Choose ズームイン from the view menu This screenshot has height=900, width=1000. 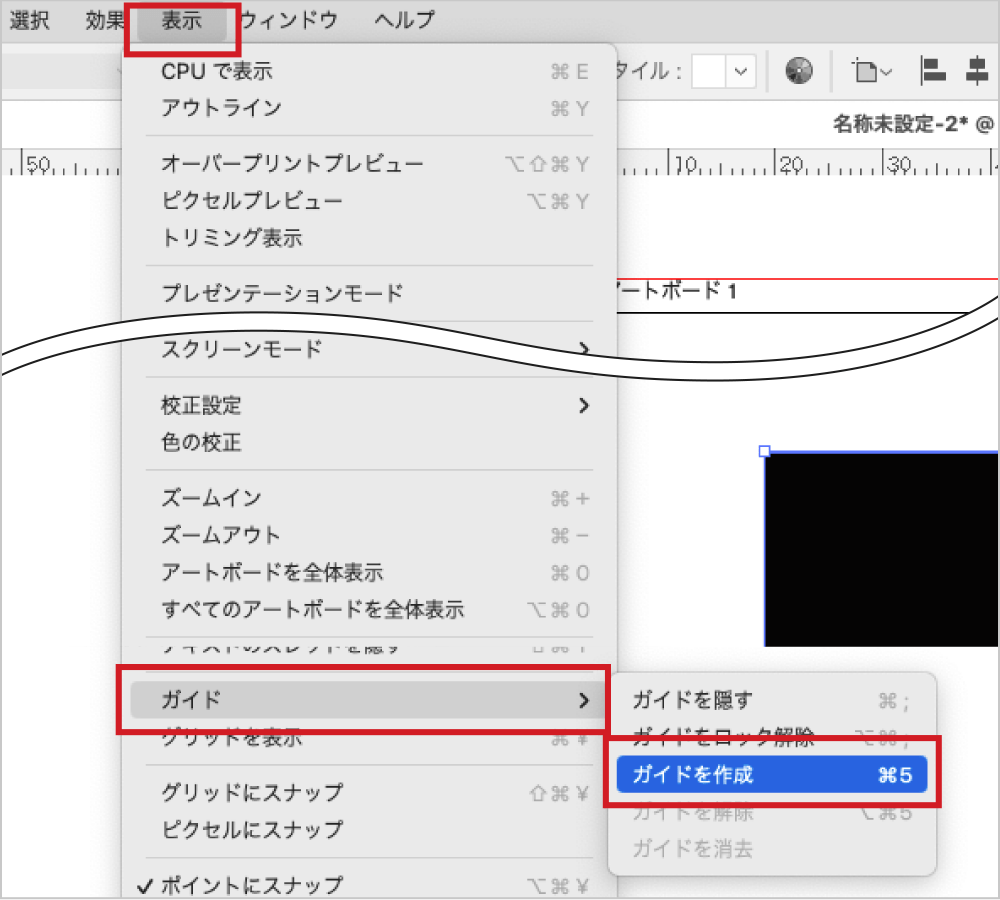[x=211, y=498]
